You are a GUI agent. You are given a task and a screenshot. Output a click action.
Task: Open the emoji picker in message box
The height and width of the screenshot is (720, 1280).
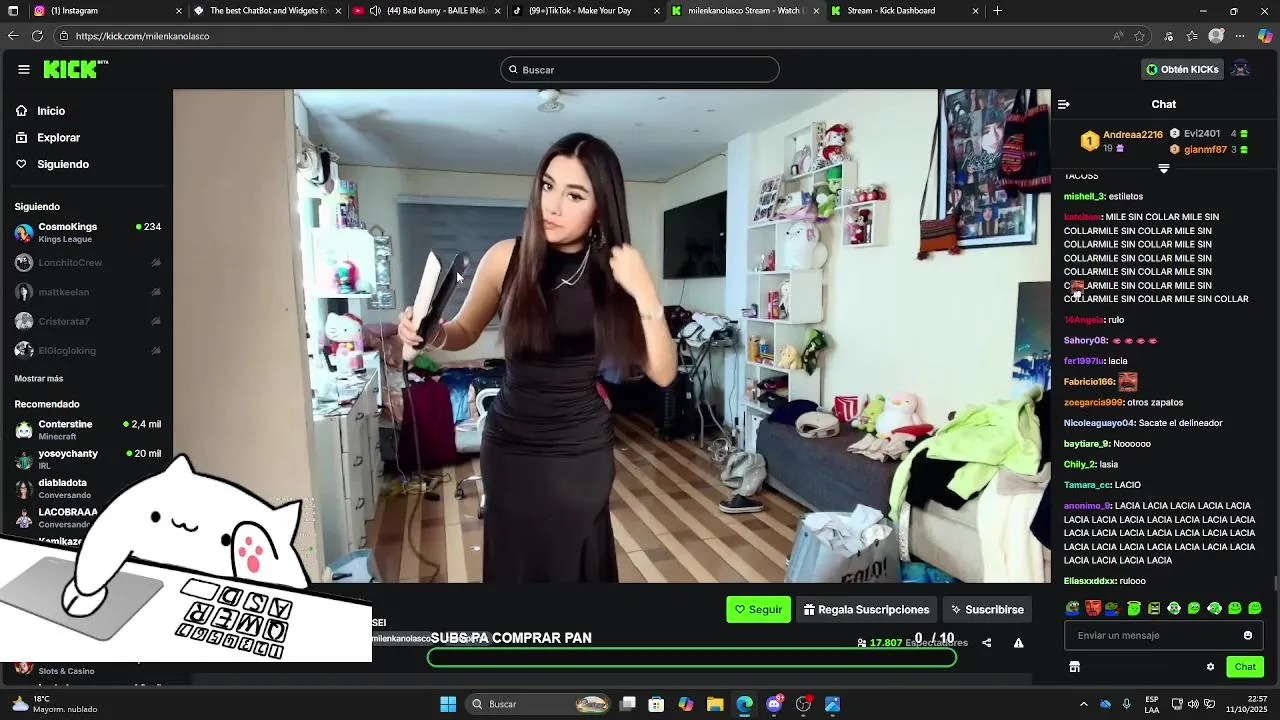pos(1248,635)
